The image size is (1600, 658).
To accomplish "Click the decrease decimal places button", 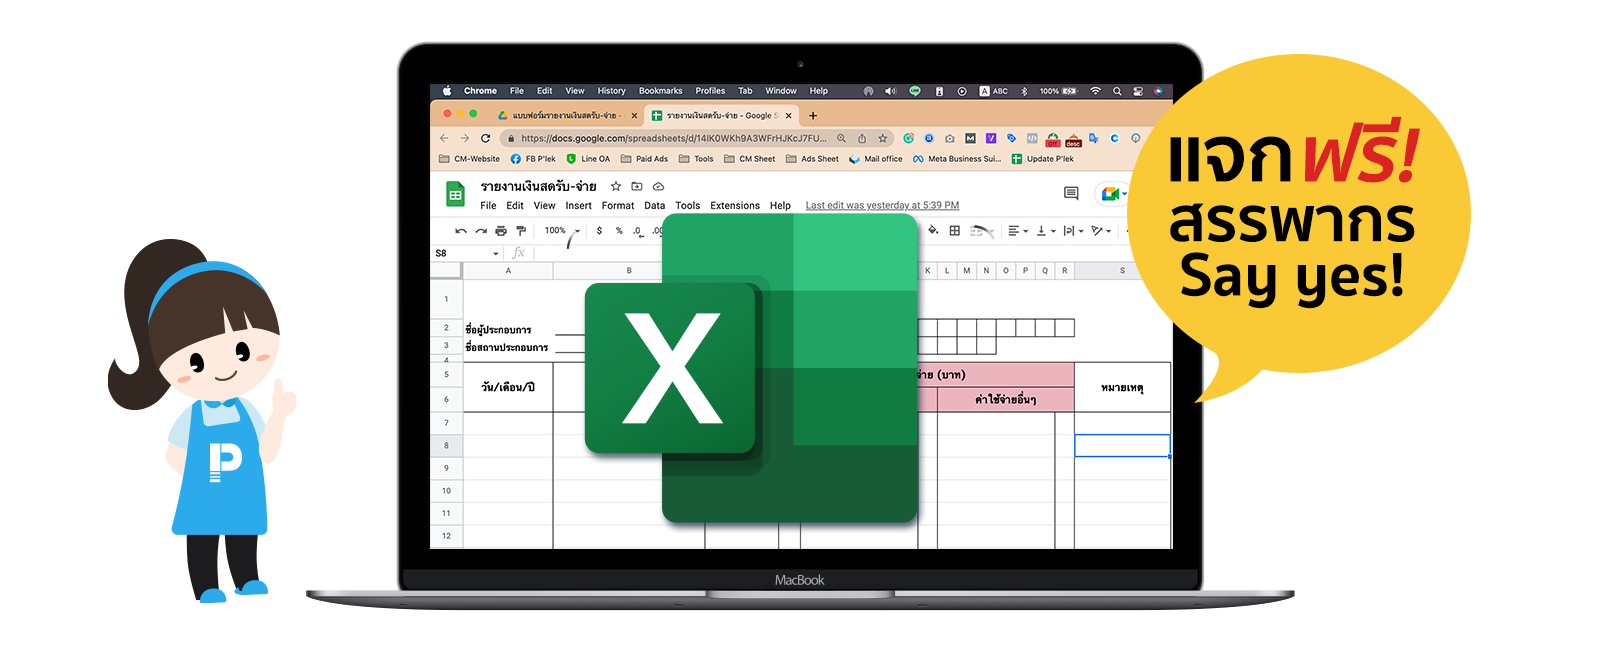I will click(x=638, y=231).
